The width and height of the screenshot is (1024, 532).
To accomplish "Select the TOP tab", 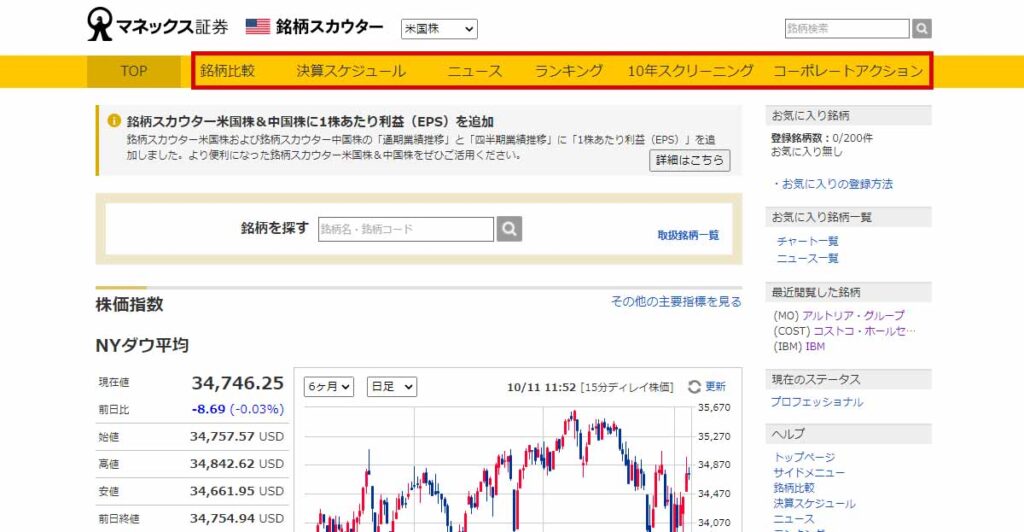I will (134, 71).
